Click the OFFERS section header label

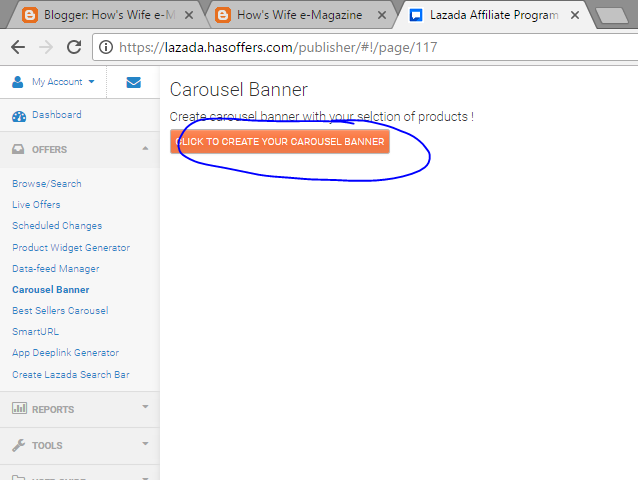(x=49, y=150)
